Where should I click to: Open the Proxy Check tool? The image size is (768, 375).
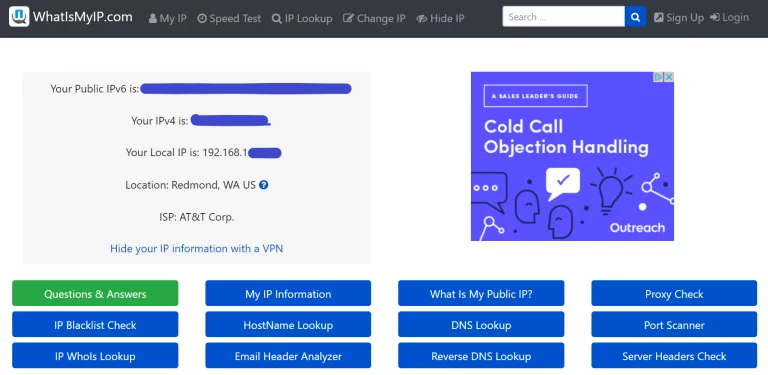point(674,293)
